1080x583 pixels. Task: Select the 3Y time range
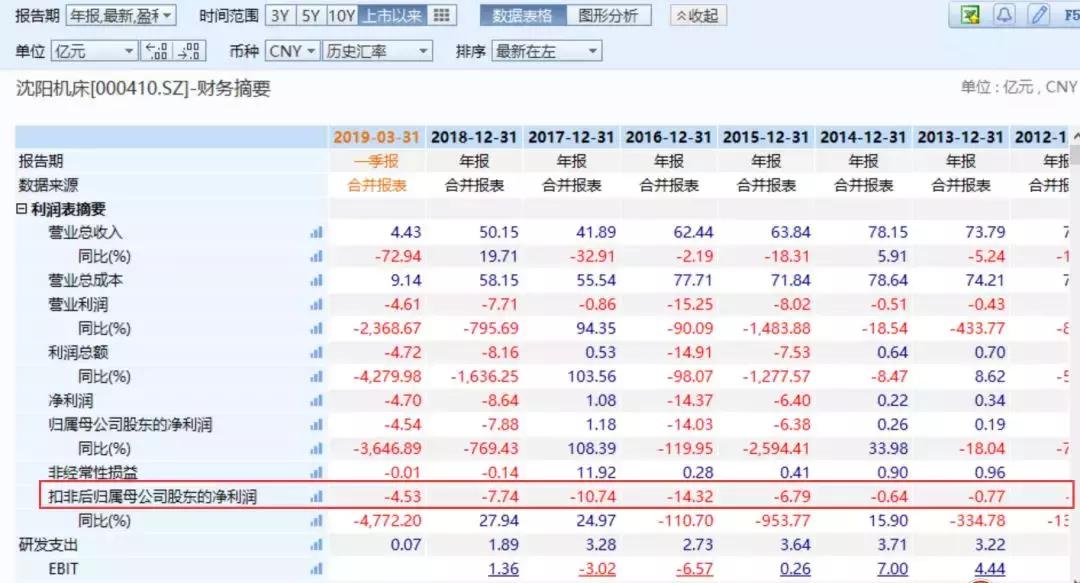280,15
